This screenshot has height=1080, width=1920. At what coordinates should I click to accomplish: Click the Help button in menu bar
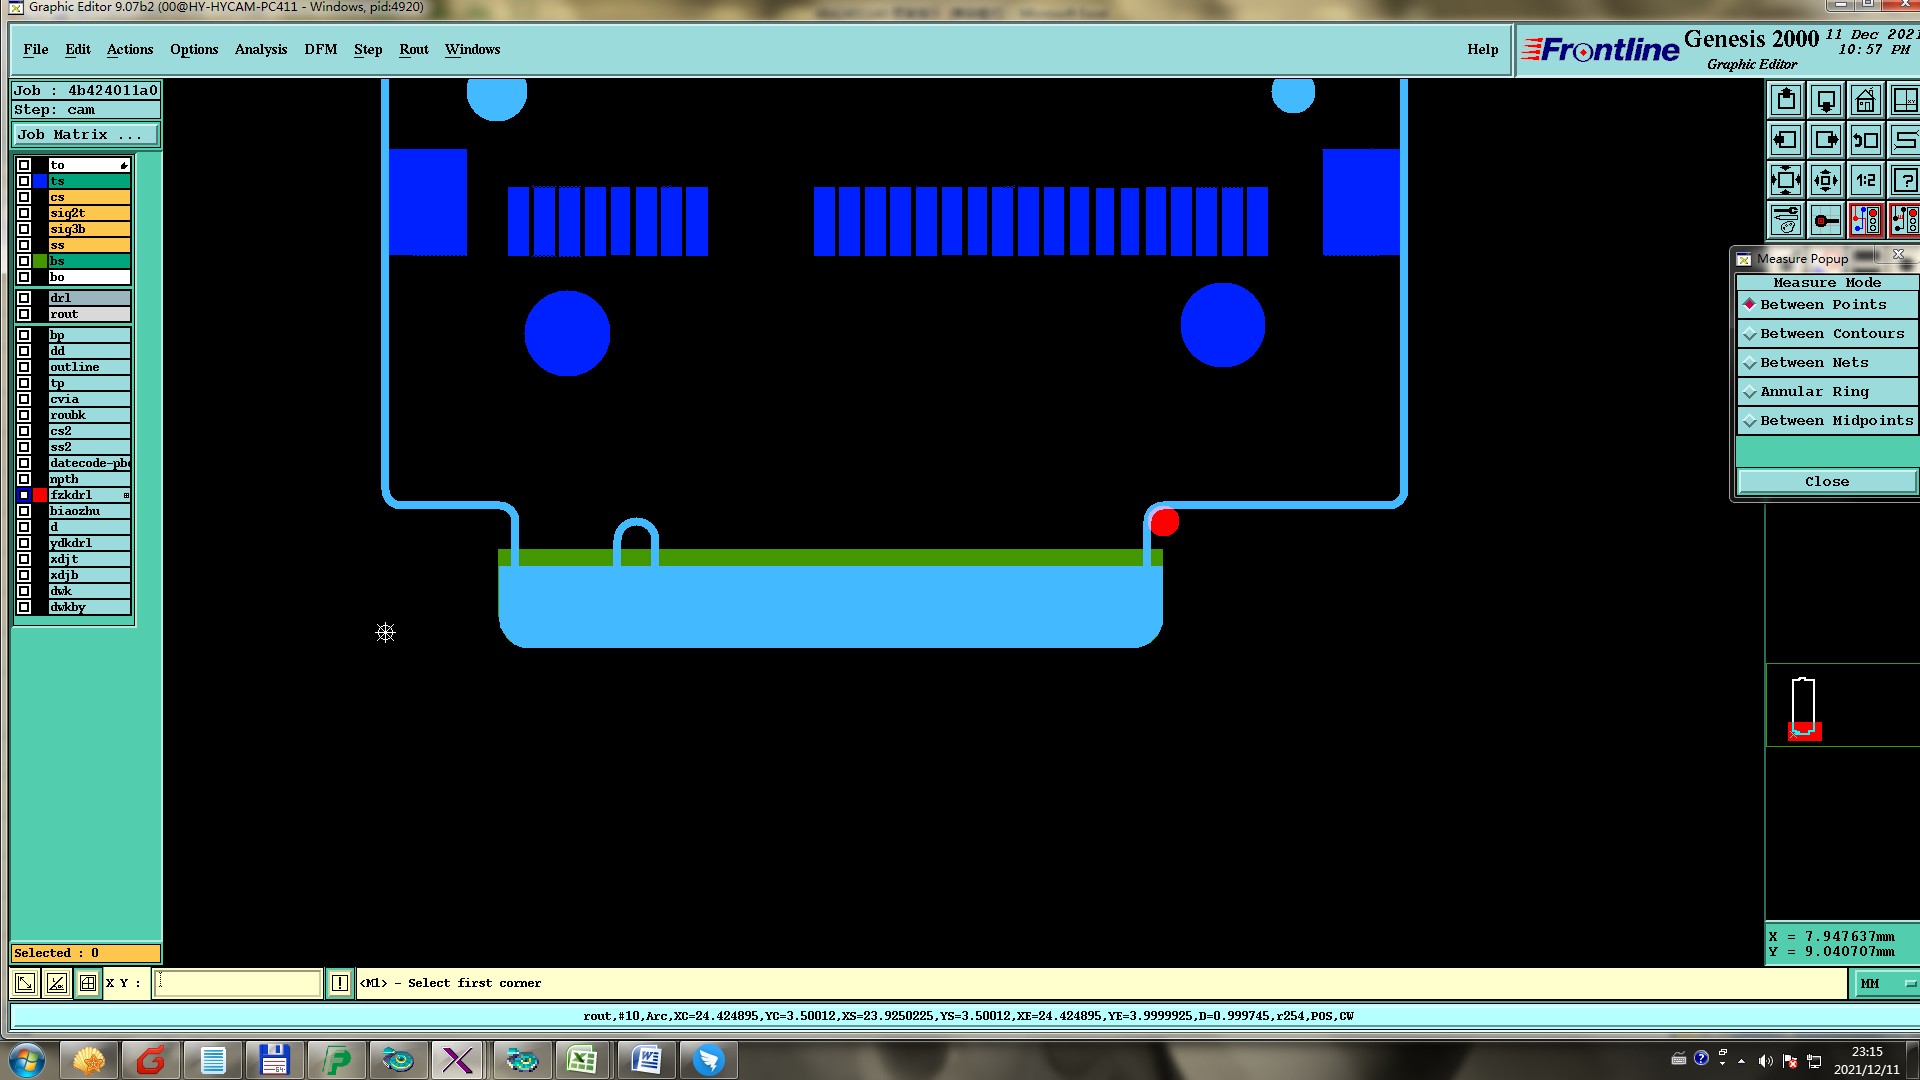click(x=1482, y=50)
